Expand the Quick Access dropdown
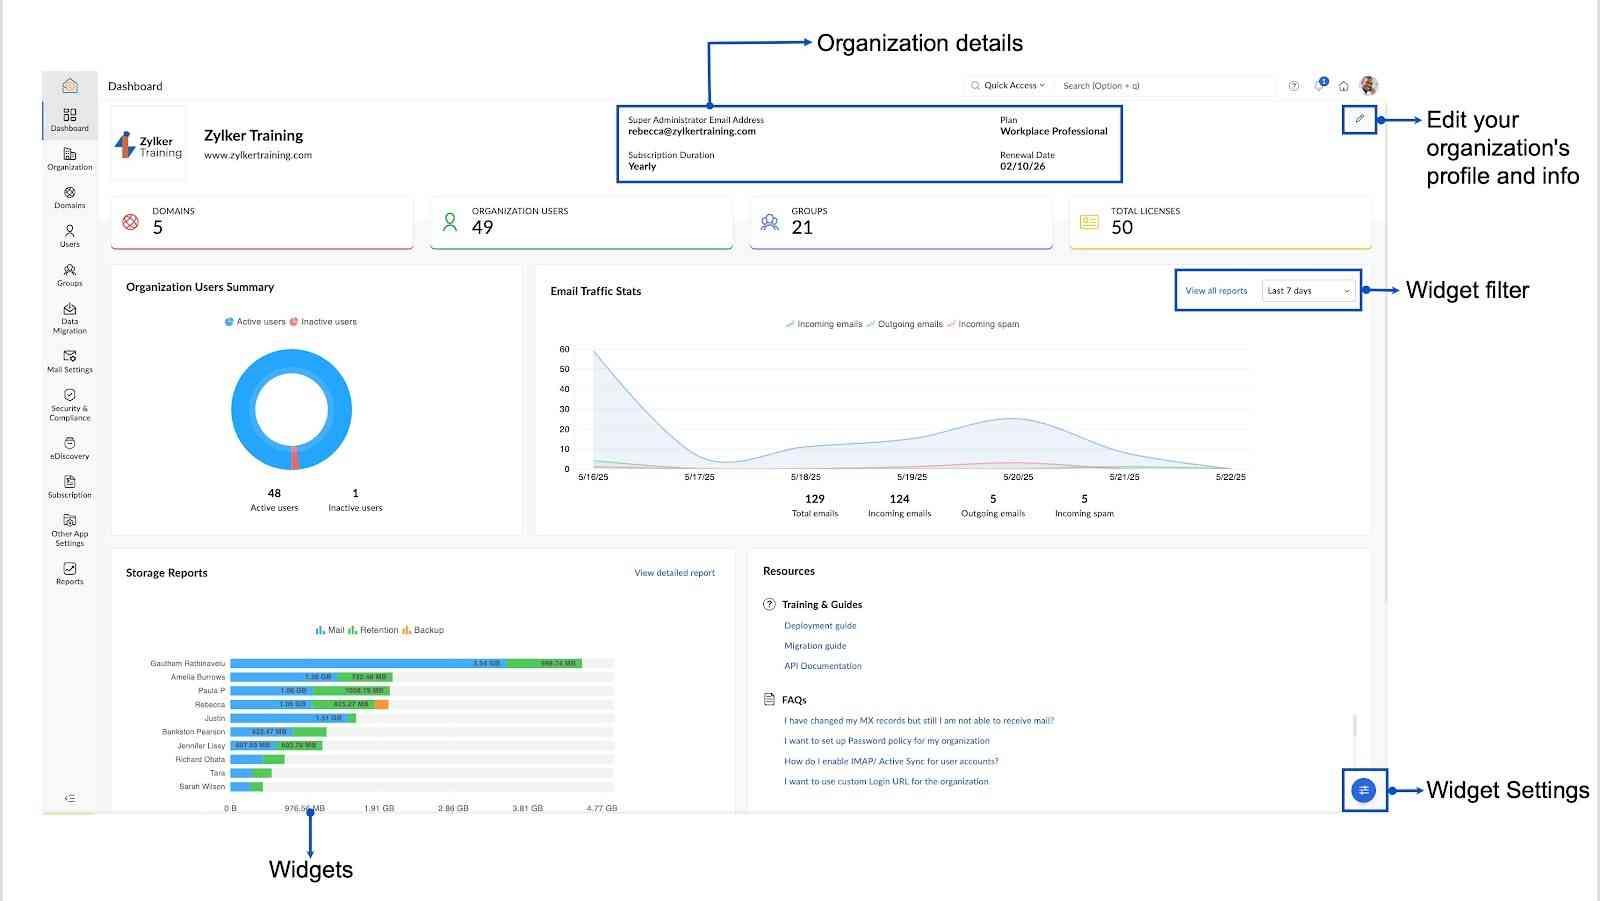Screen dimensions: 1600x901 [1010, 85]
